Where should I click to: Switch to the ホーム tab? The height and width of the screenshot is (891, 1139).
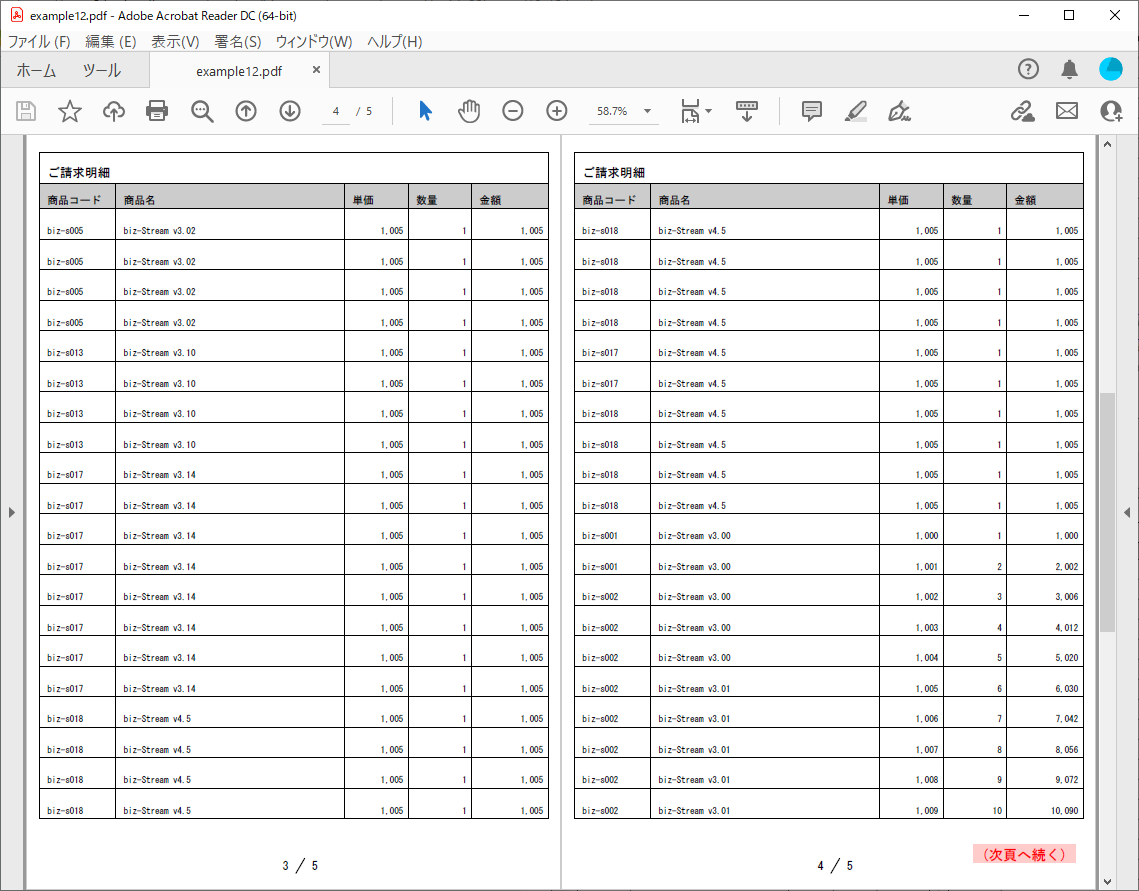click(x=36, y=70)
